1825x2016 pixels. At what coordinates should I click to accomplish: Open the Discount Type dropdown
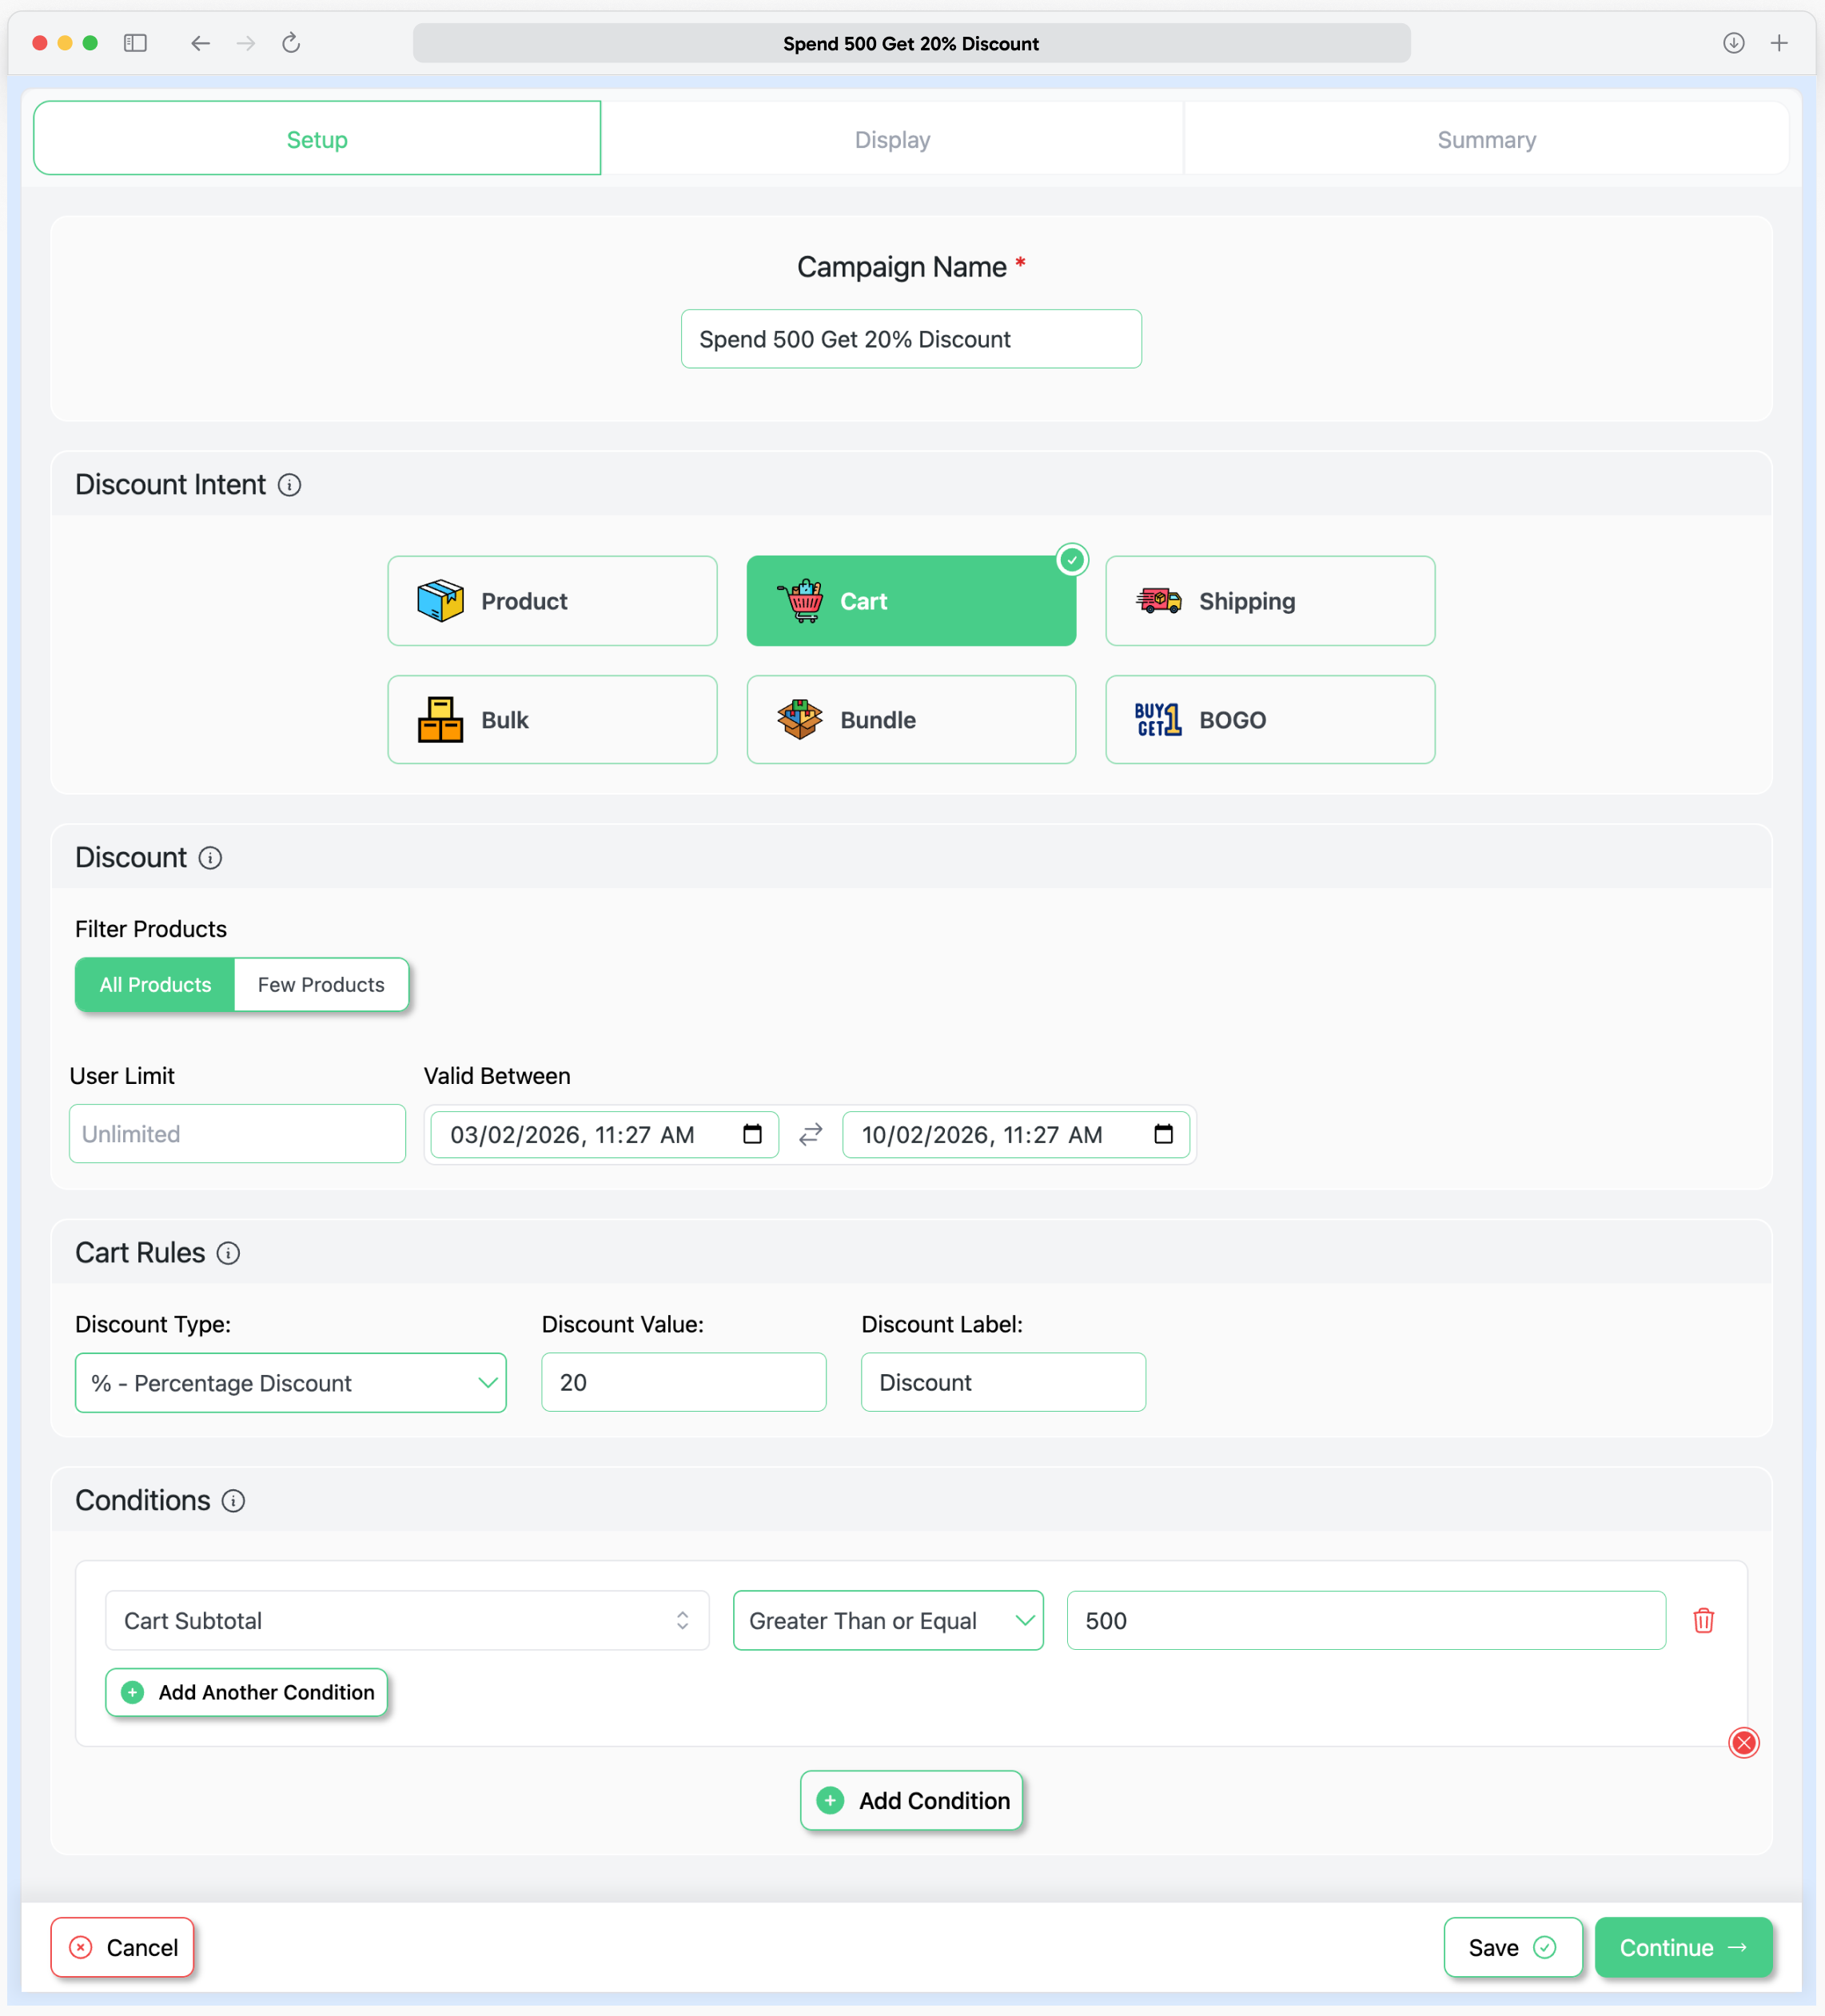click(x=290, y=1382)
